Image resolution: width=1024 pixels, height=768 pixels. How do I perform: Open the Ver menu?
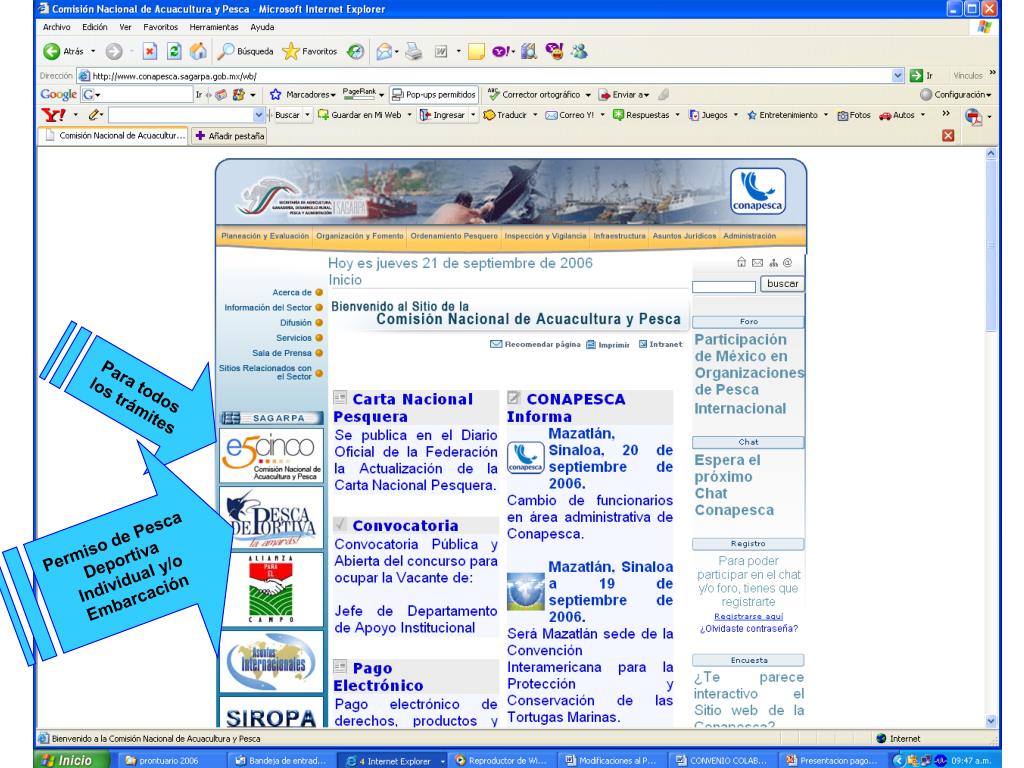125,27
